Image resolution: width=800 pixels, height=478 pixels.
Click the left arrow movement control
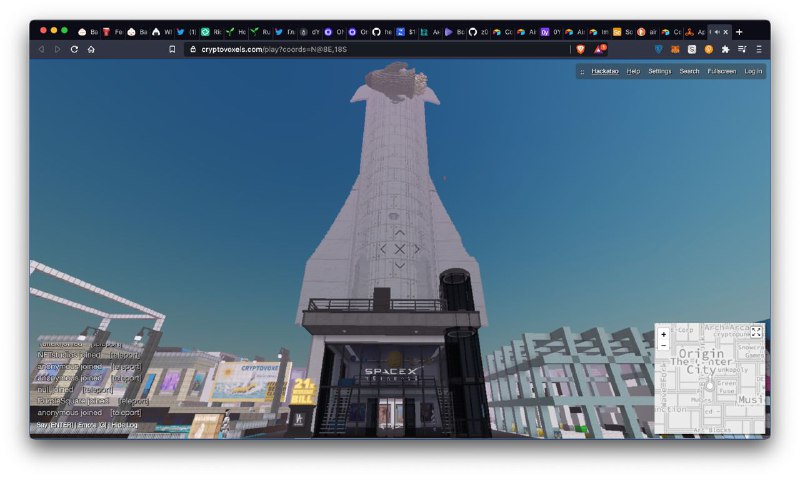point(383,249)
